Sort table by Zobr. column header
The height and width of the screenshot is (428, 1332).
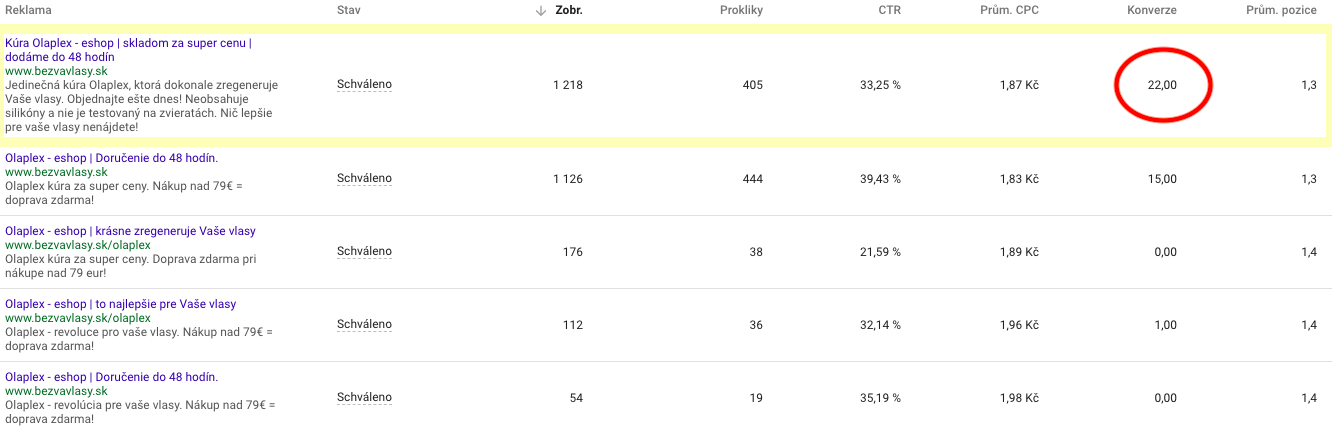pyautogui.click(x=569, y=10)
